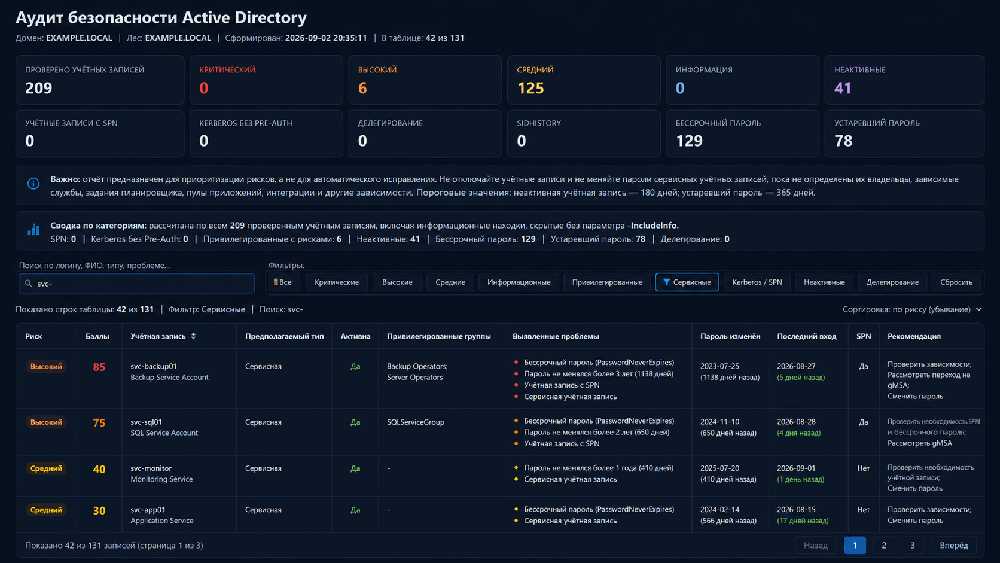Open the Неактивные card showing 41

click(x=904, y=80)
